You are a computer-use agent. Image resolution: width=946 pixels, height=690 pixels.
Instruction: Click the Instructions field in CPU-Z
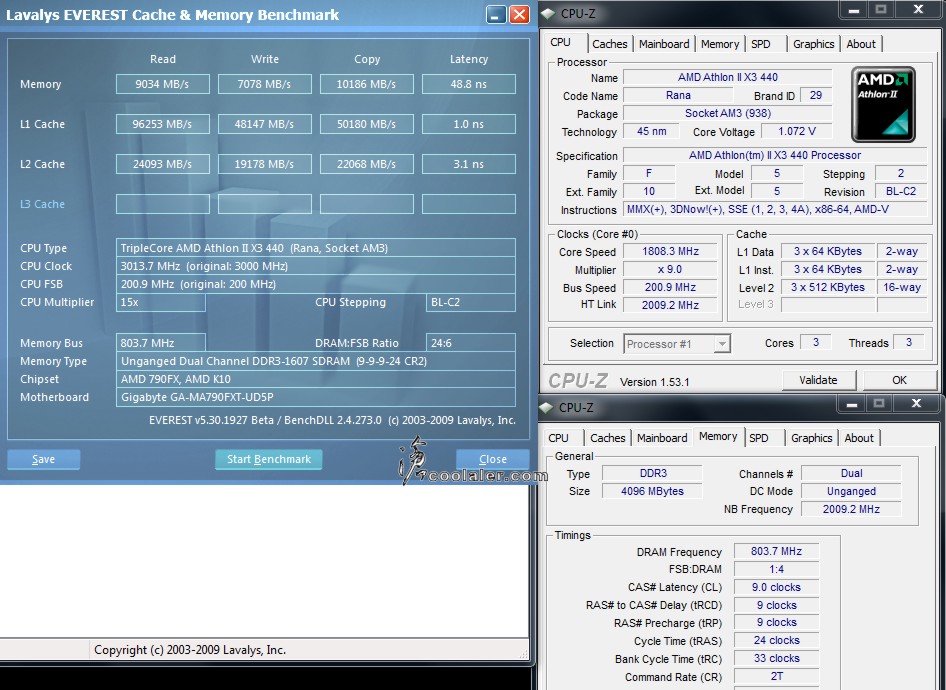775,209
